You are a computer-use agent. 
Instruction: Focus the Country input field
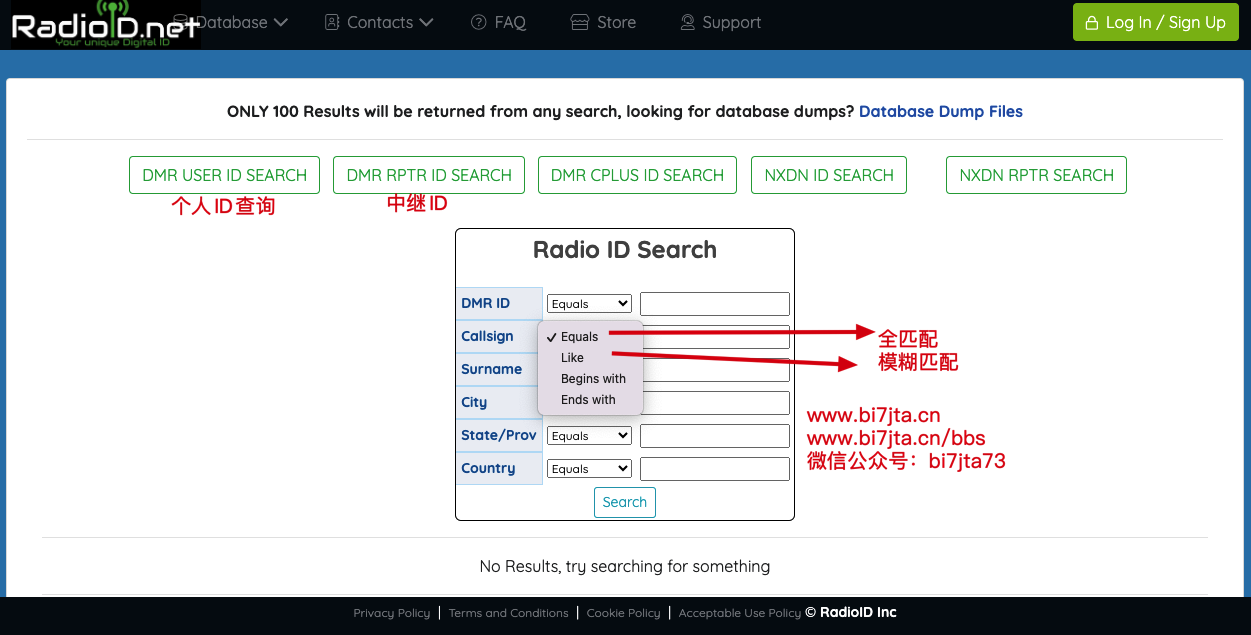[715, 469]
